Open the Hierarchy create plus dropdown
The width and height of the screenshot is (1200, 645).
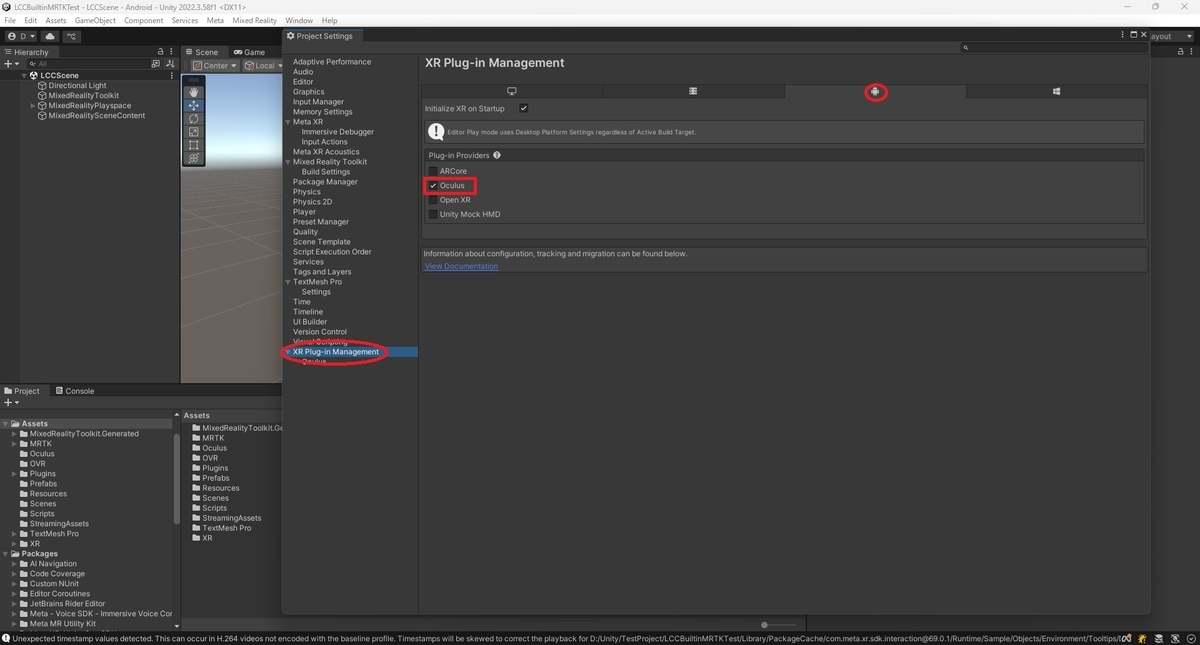coord(11,64)
